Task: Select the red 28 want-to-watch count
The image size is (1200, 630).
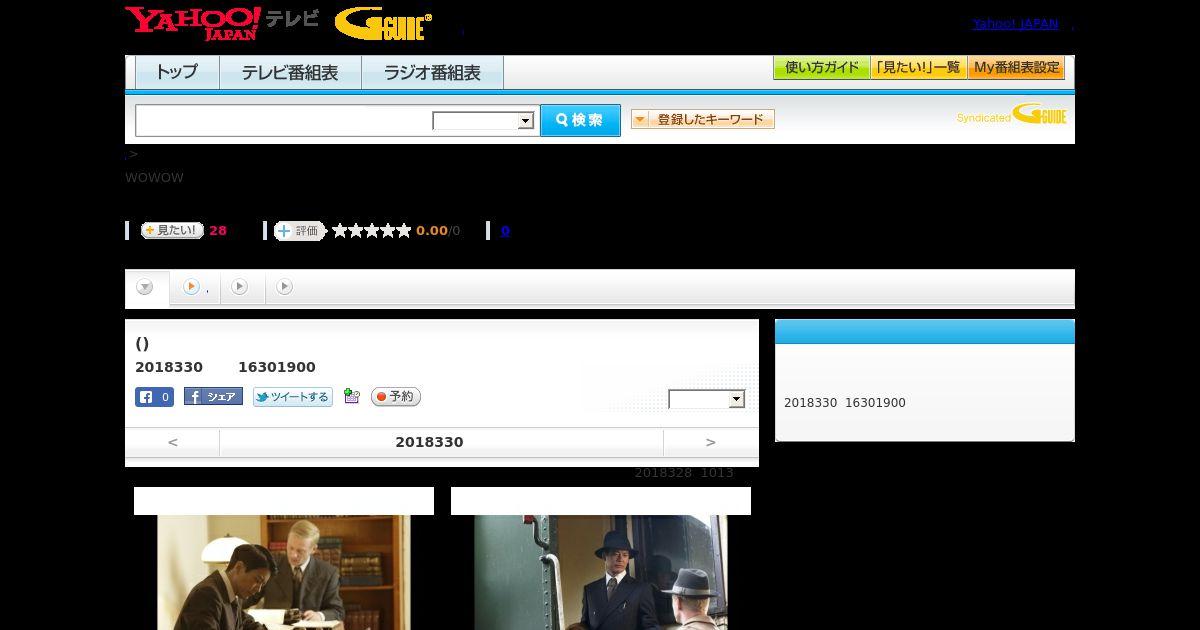Action: 218,231
